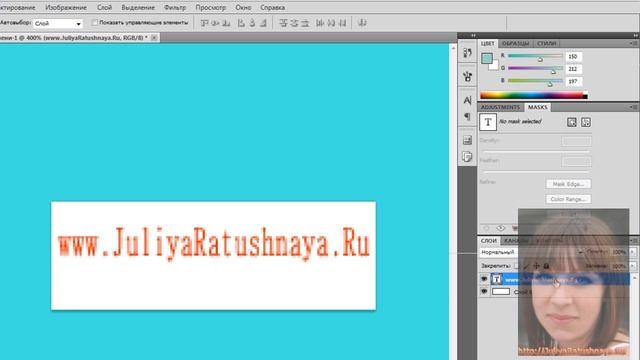Load selection from mask icon in Masks panel
This screenshot has height=360, width=640.
pyautogui.click(x=486, y=228)
